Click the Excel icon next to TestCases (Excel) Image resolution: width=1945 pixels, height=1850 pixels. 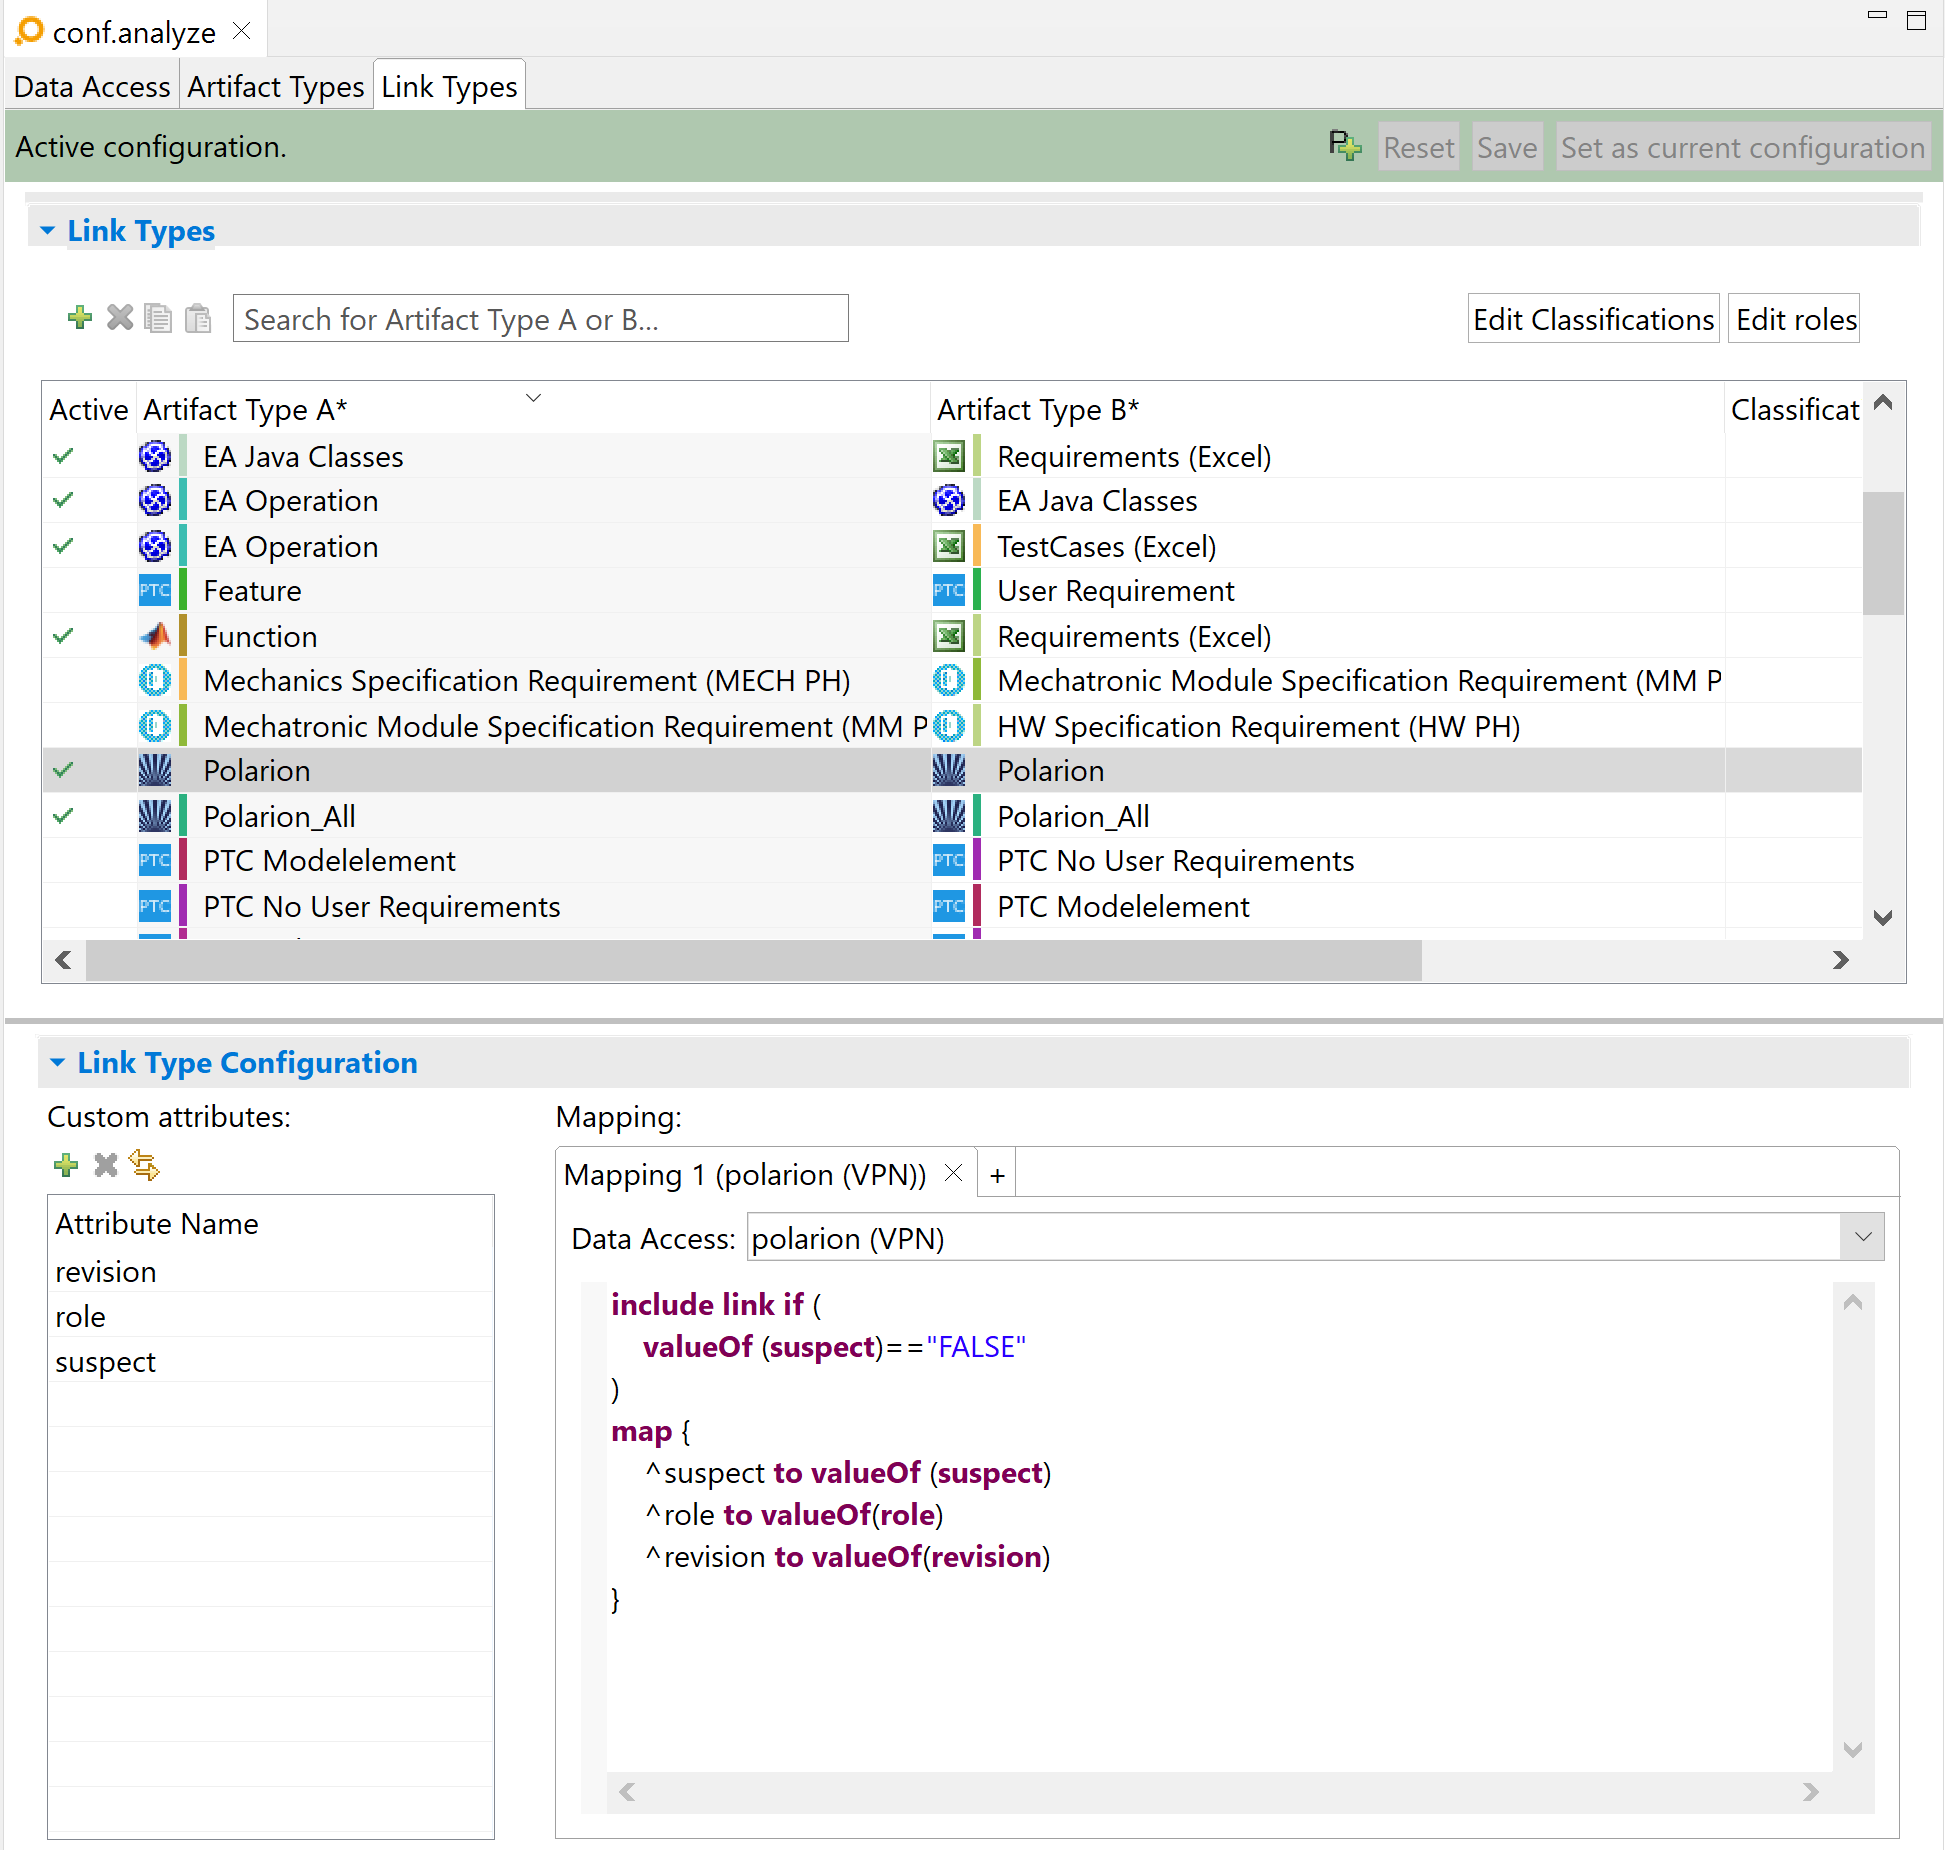pos(949,547)
